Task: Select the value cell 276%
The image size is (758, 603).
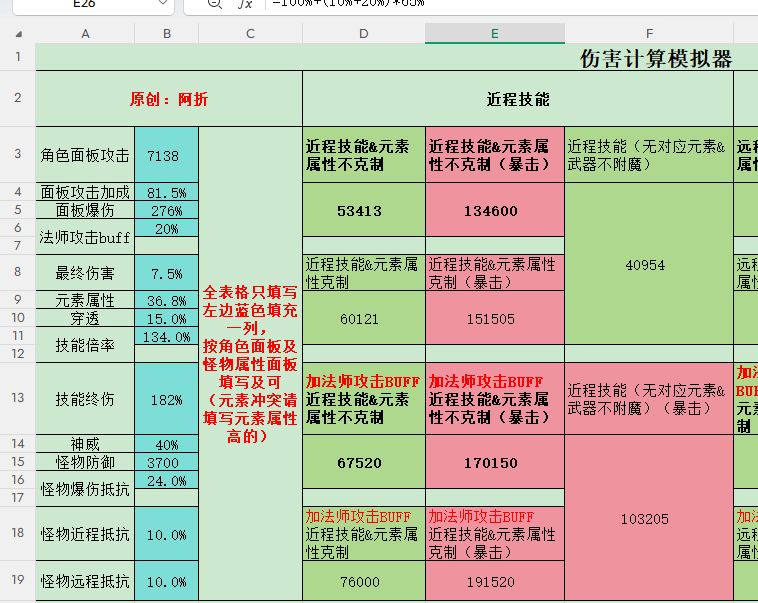Action: [167, 210]
